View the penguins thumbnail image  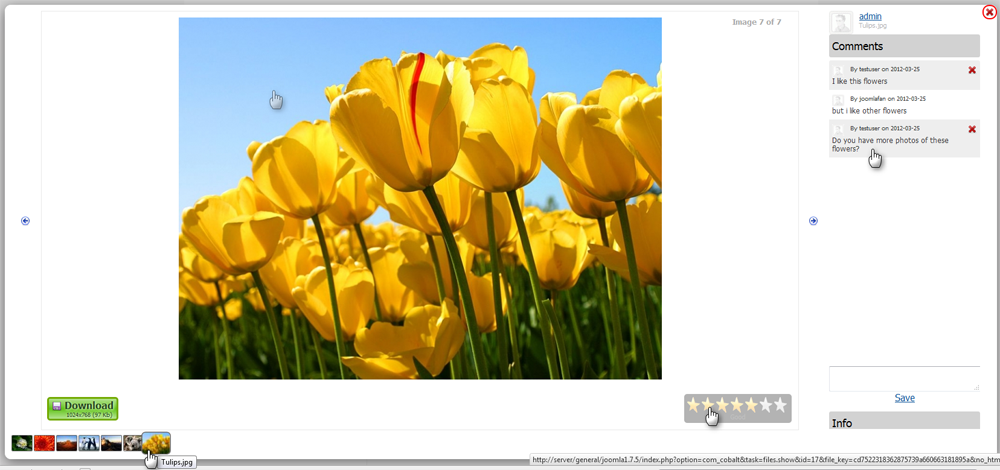tap(89, 443)
